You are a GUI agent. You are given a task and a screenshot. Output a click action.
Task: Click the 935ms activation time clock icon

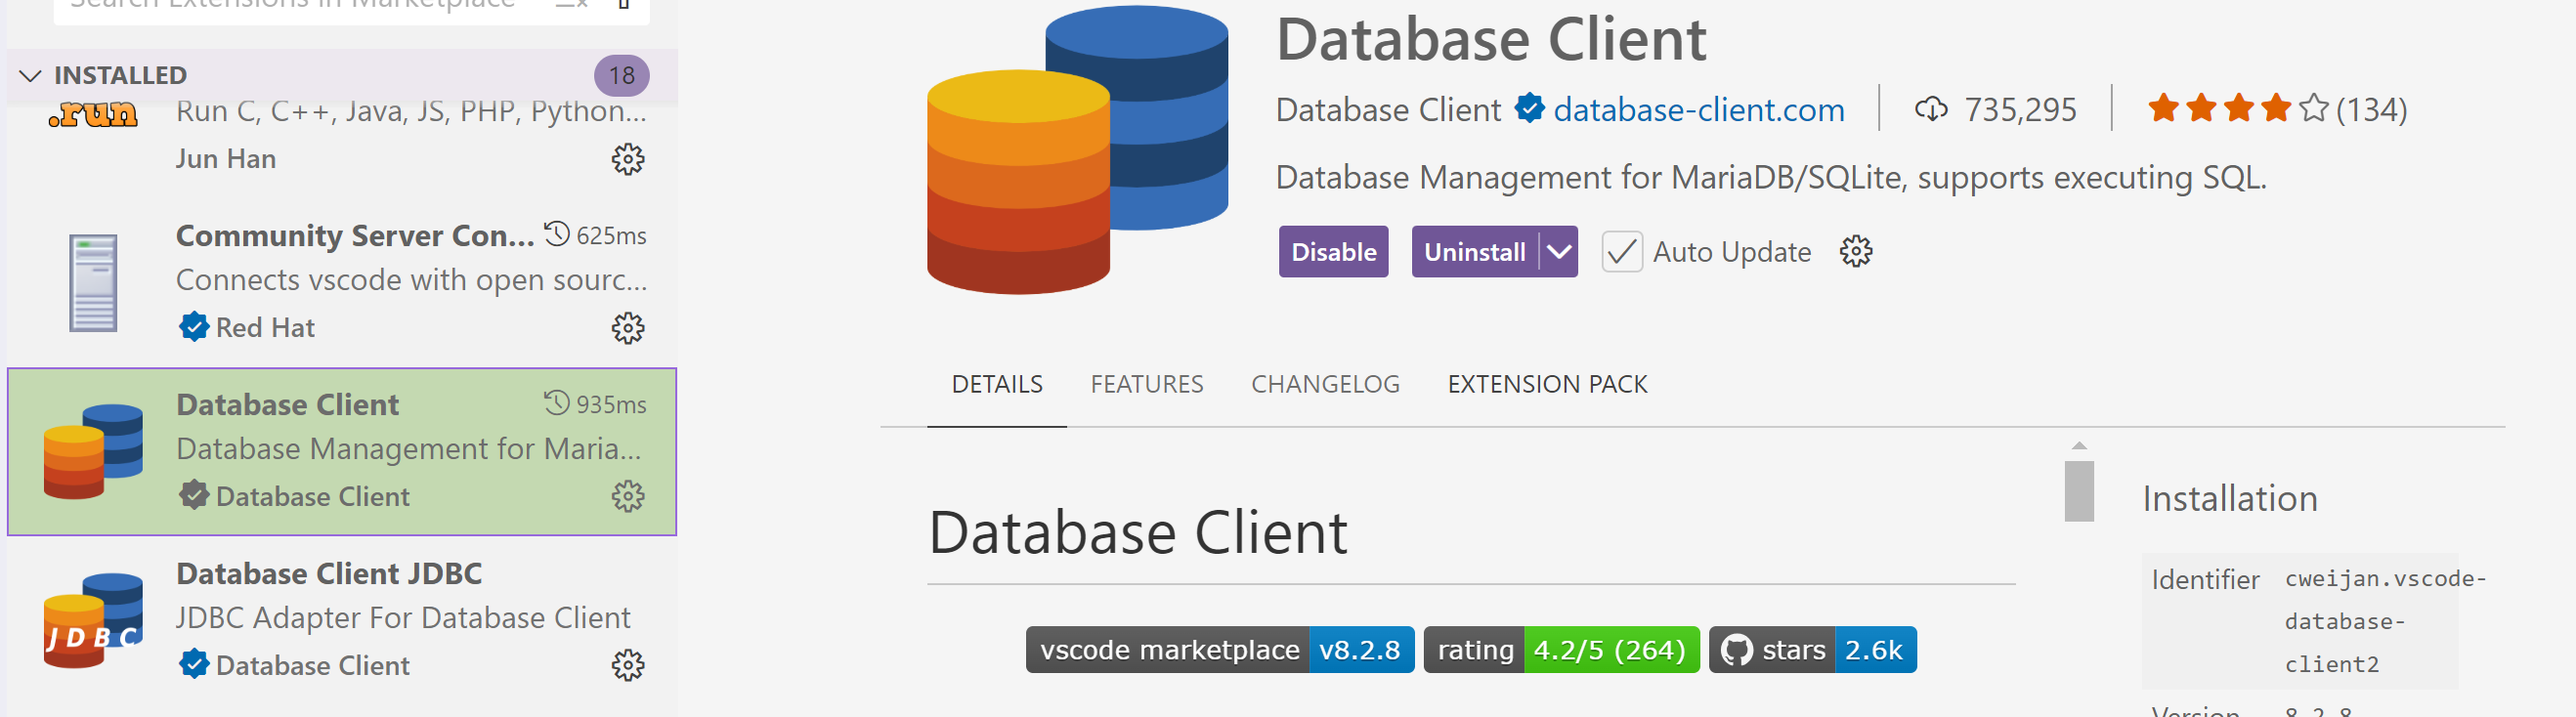(557, 403)
